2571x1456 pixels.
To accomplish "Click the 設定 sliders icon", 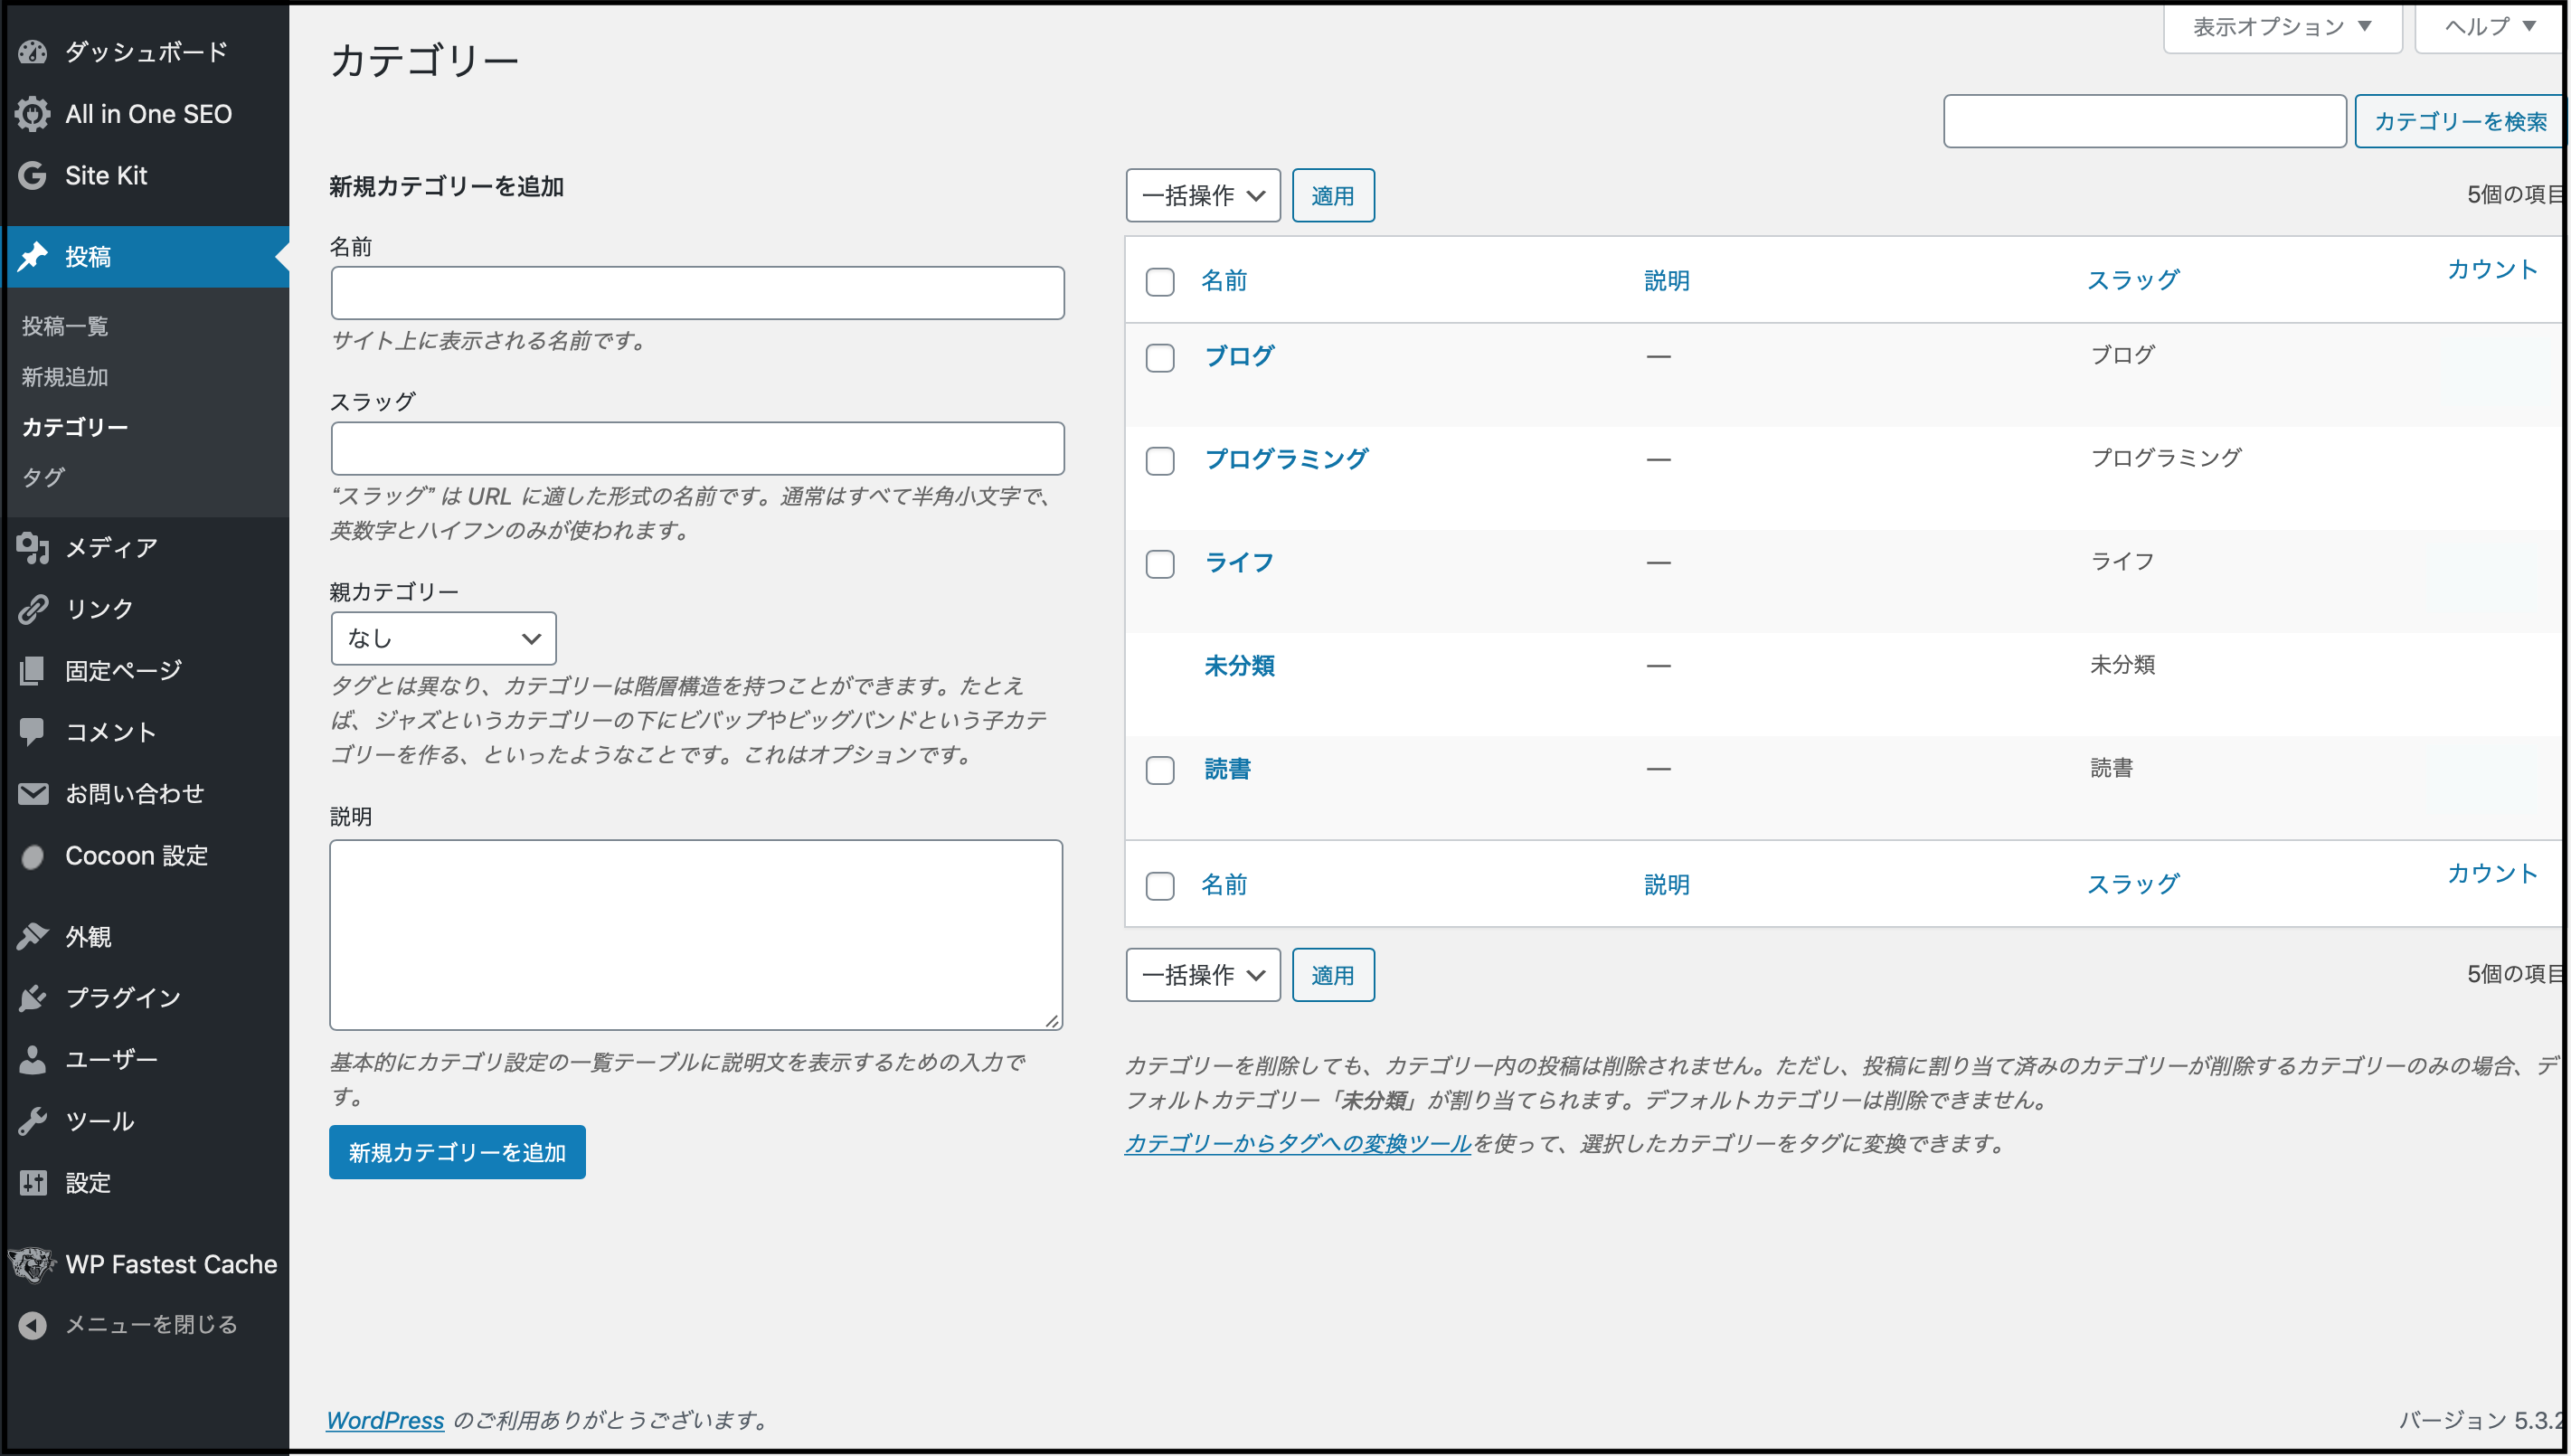I will pos(33,1183).
